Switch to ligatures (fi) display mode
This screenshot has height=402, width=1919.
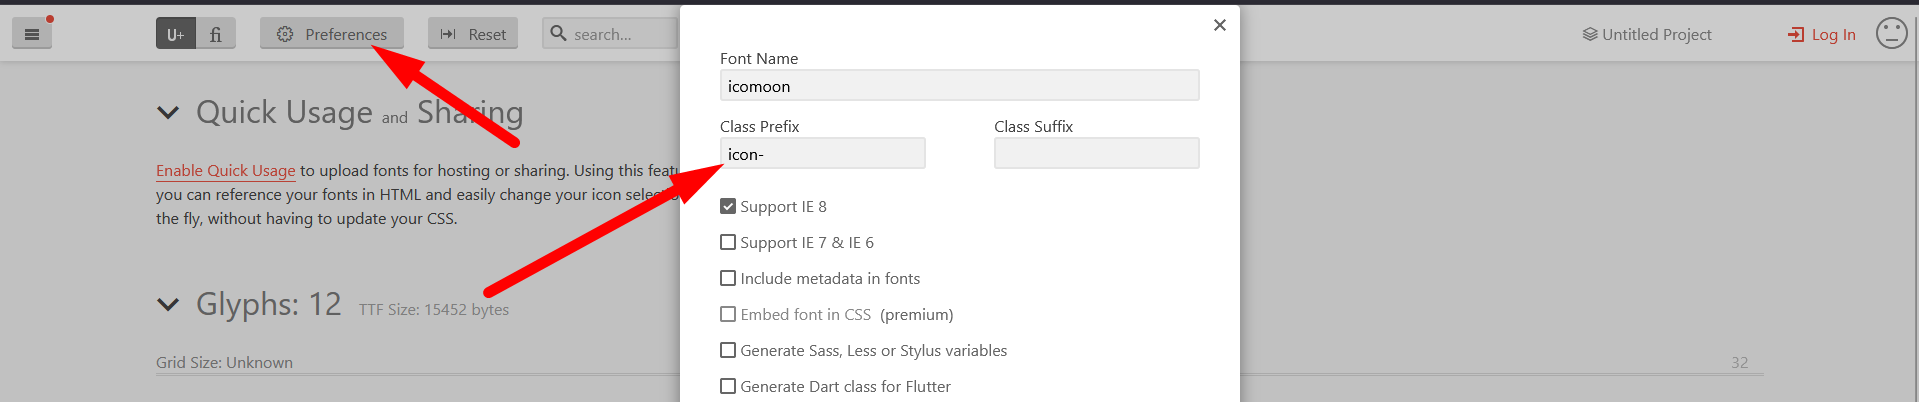pos(216,34)
